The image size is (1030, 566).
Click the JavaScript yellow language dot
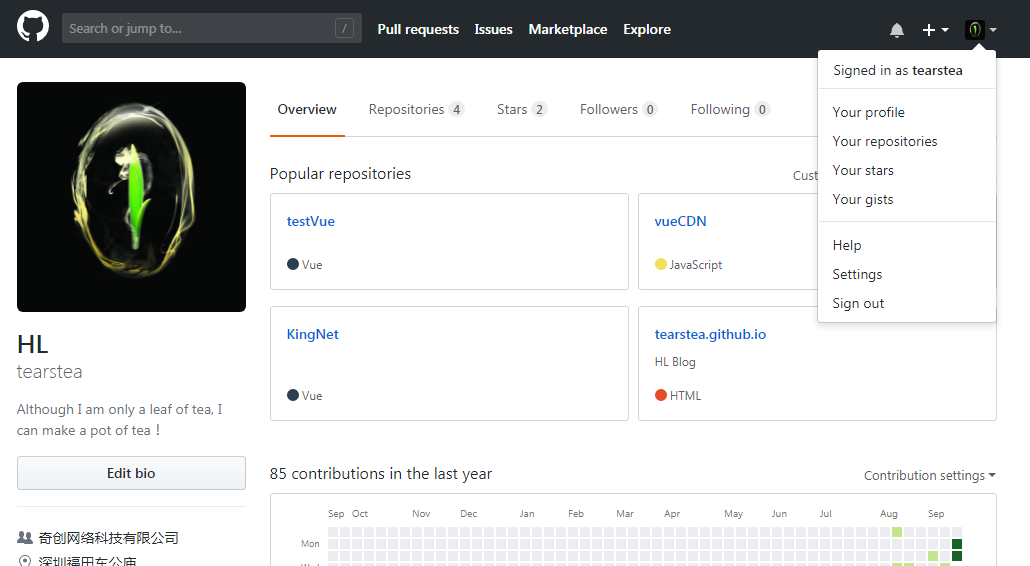[x=661, y=264]
